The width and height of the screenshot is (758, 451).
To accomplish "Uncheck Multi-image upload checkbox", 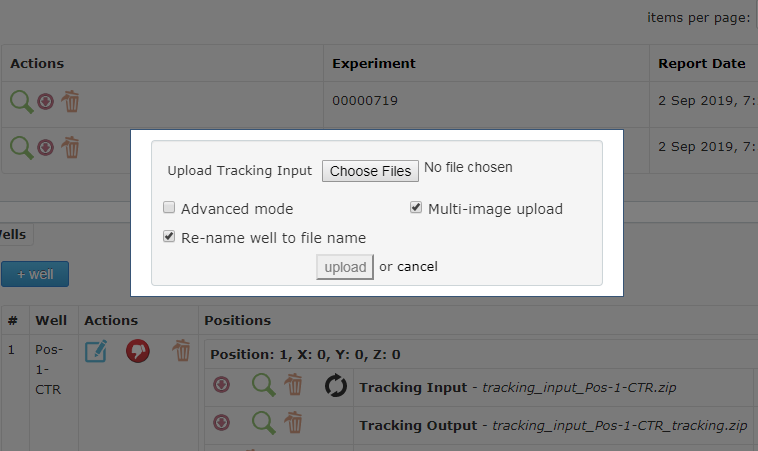I will pyautogui.click(x=416, y=207).
